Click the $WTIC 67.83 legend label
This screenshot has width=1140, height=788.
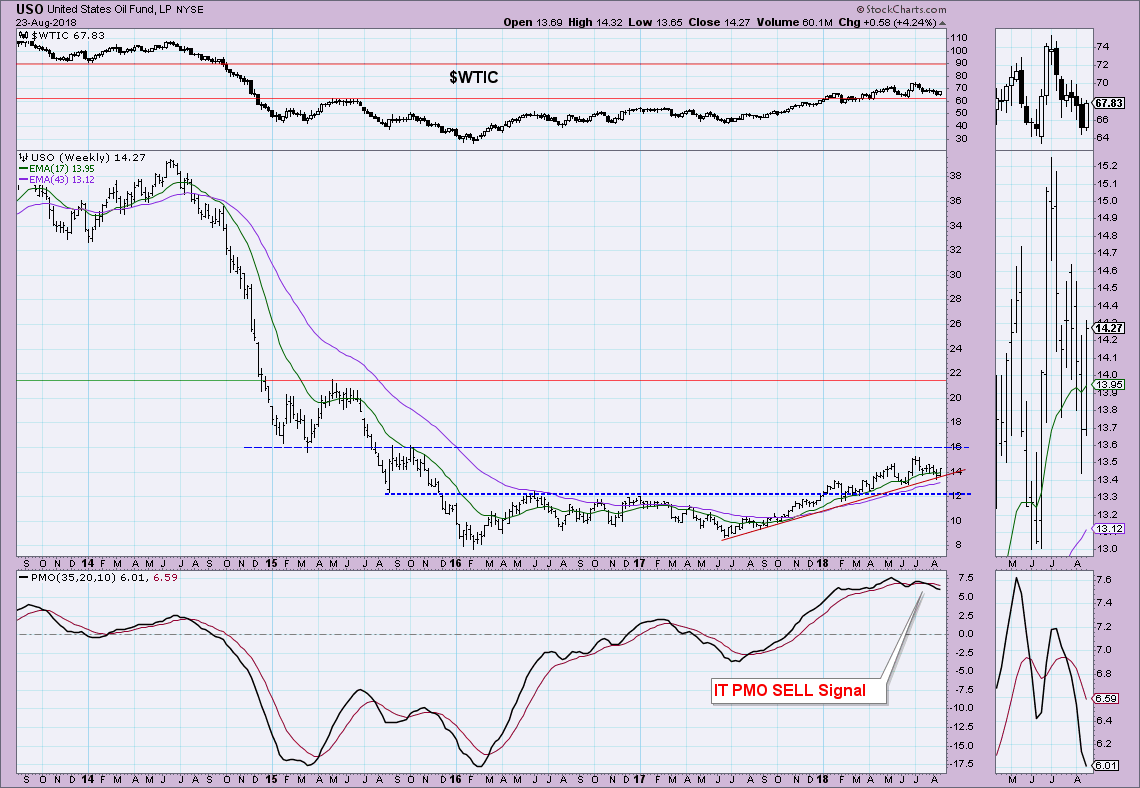coord(68,36)
